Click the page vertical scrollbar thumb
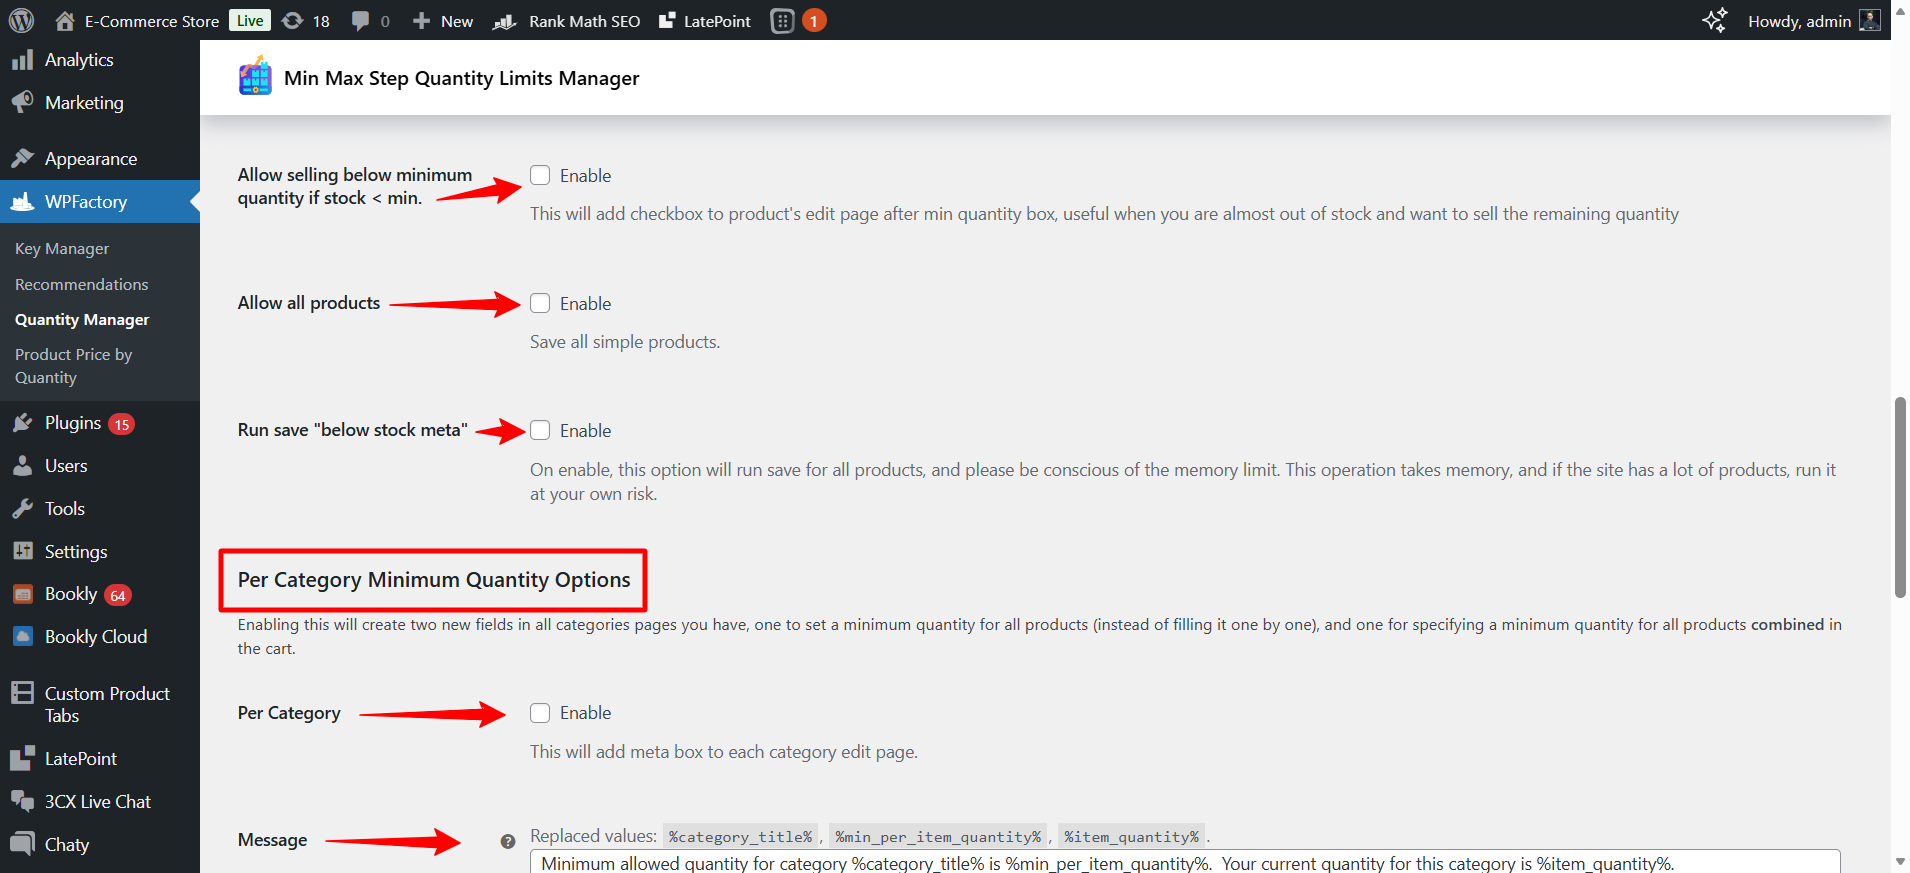The width and height of the screenshot is (1910, 873). pyautogui.click(x=1900, y=497)
